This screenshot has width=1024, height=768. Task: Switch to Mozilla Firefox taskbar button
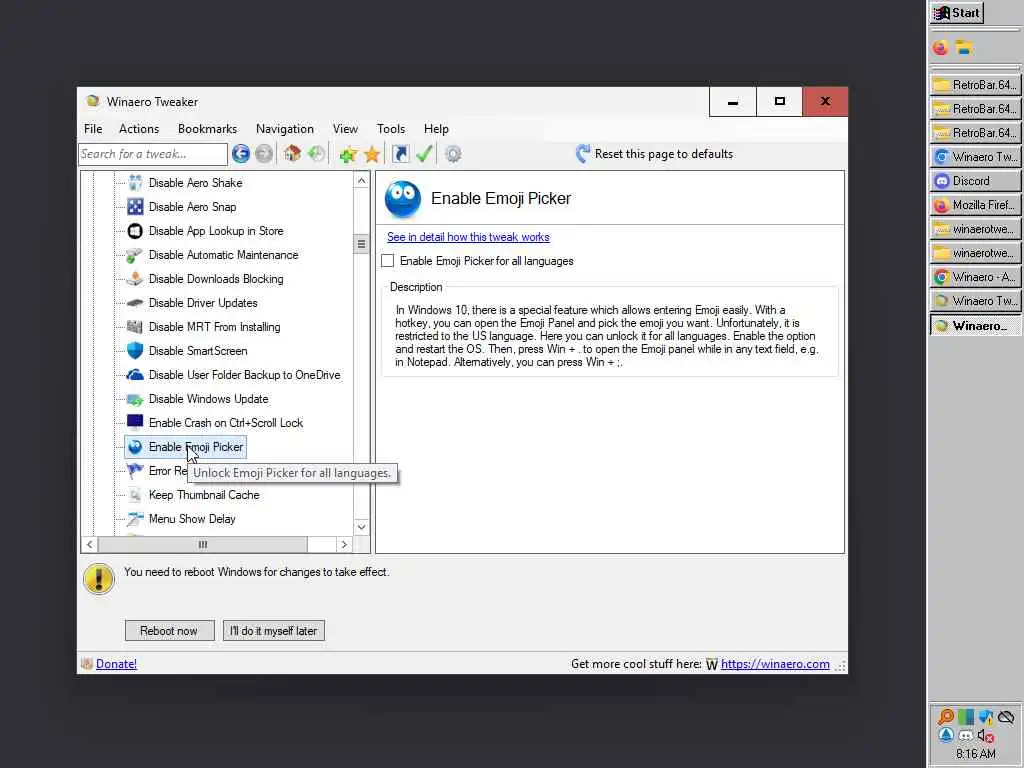pyautogui.click(x=975, y=205)
